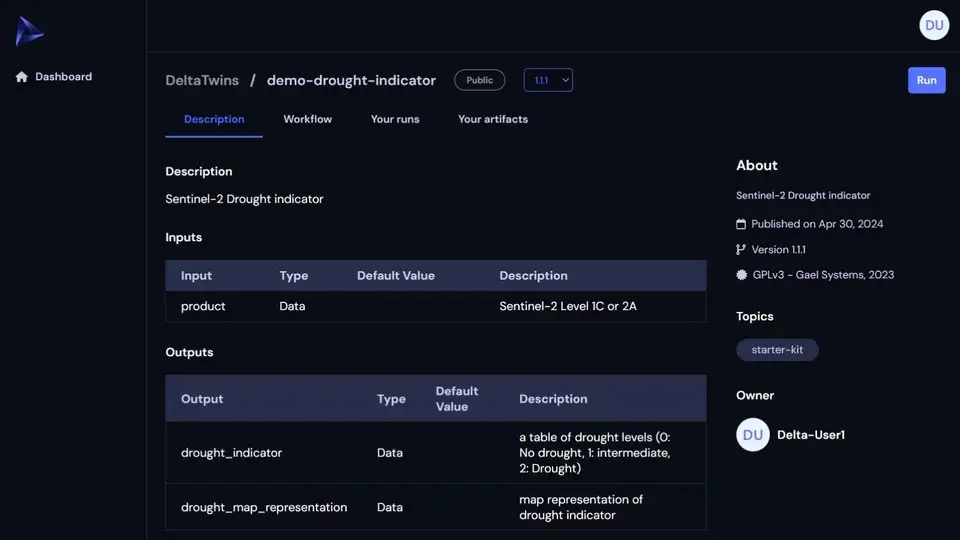Click the DeltaTwins triangle logo
Screen dimensions: 960x540
[29, 31]
